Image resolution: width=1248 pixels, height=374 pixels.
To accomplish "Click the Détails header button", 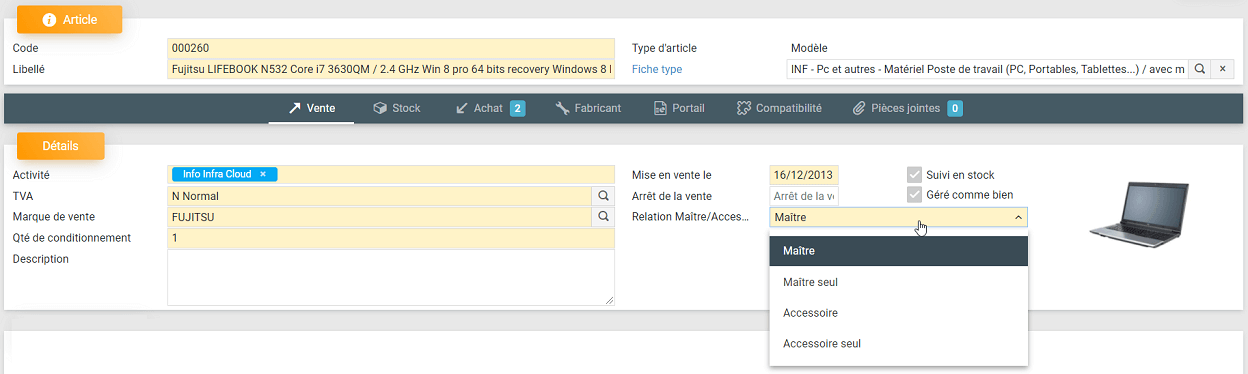I will (x=61, y=146).
